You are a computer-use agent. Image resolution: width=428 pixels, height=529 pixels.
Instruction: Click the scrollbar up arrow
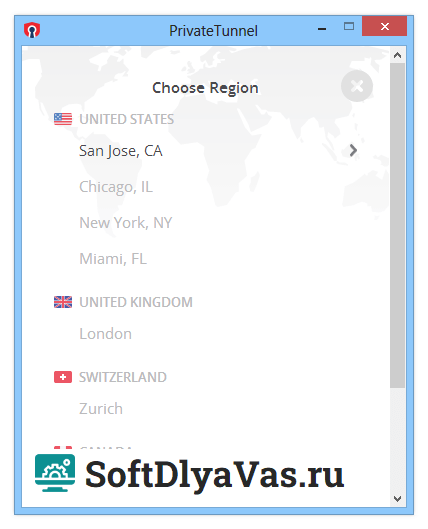397,55
